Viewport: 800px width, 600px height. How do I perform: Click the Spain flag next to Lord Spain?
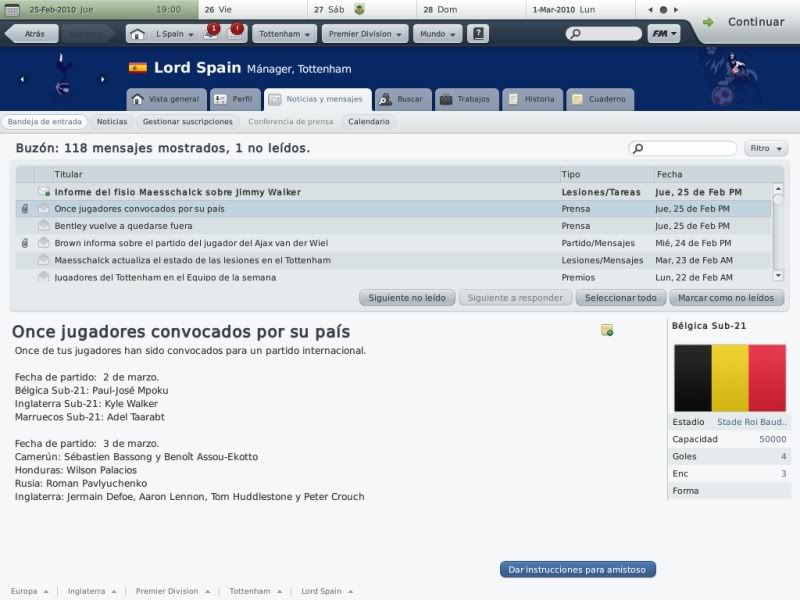tap(138, 67)
